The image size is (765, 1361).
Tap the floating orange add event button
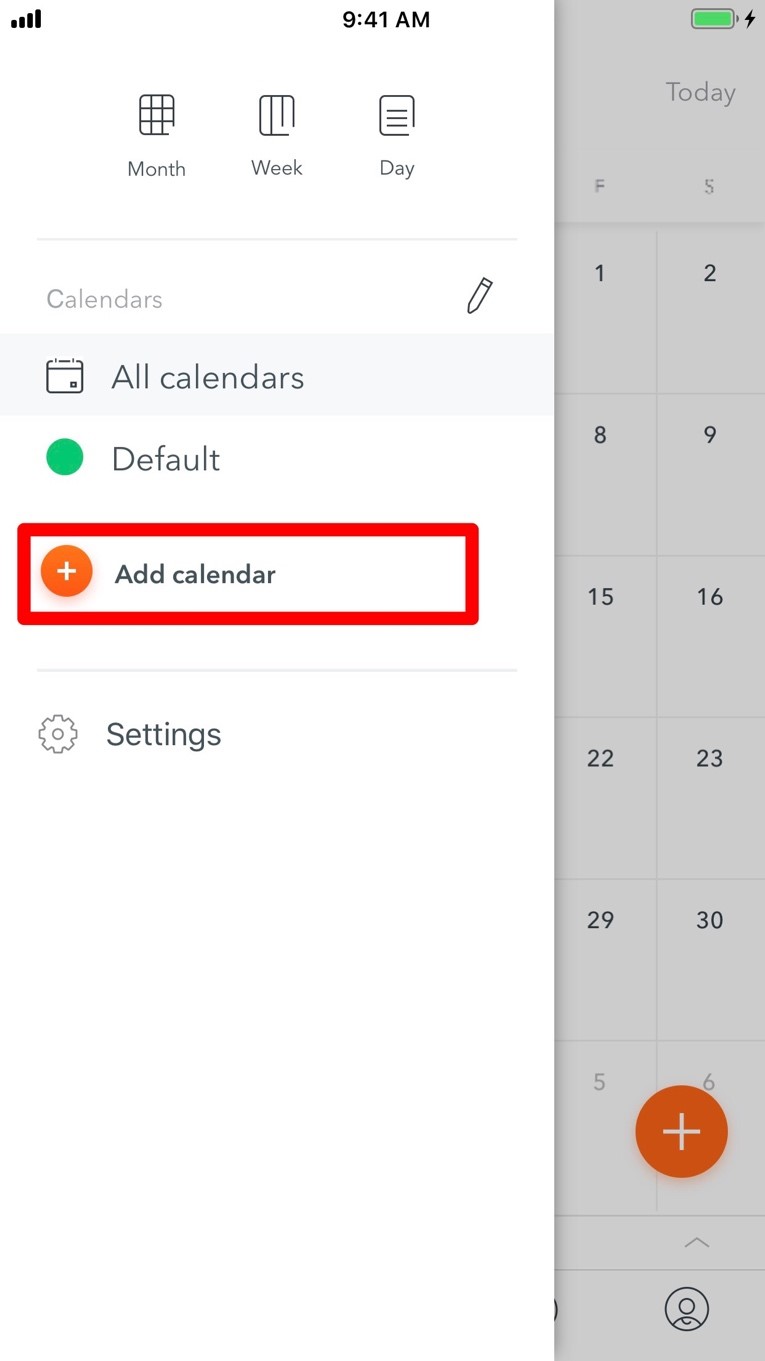point(681,1132)
